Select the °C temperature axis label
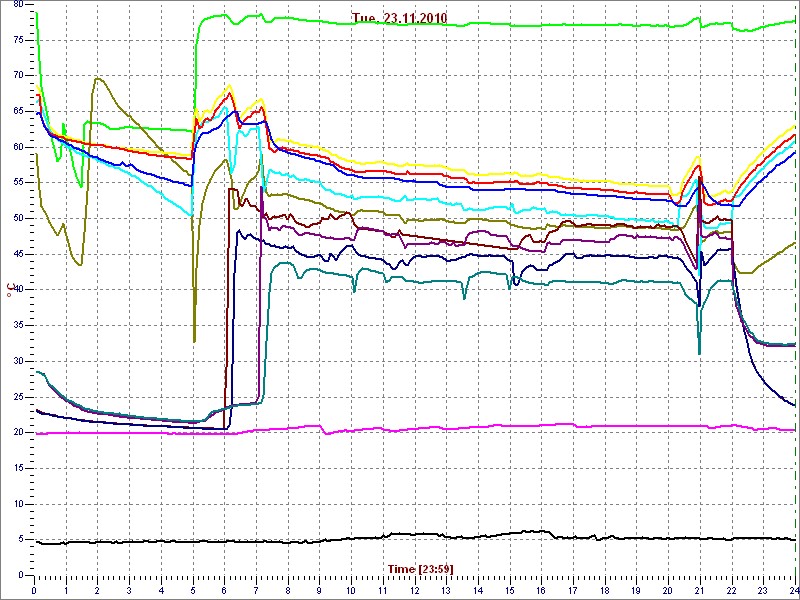The image size is (800, 600). click(x=10, y=289)
